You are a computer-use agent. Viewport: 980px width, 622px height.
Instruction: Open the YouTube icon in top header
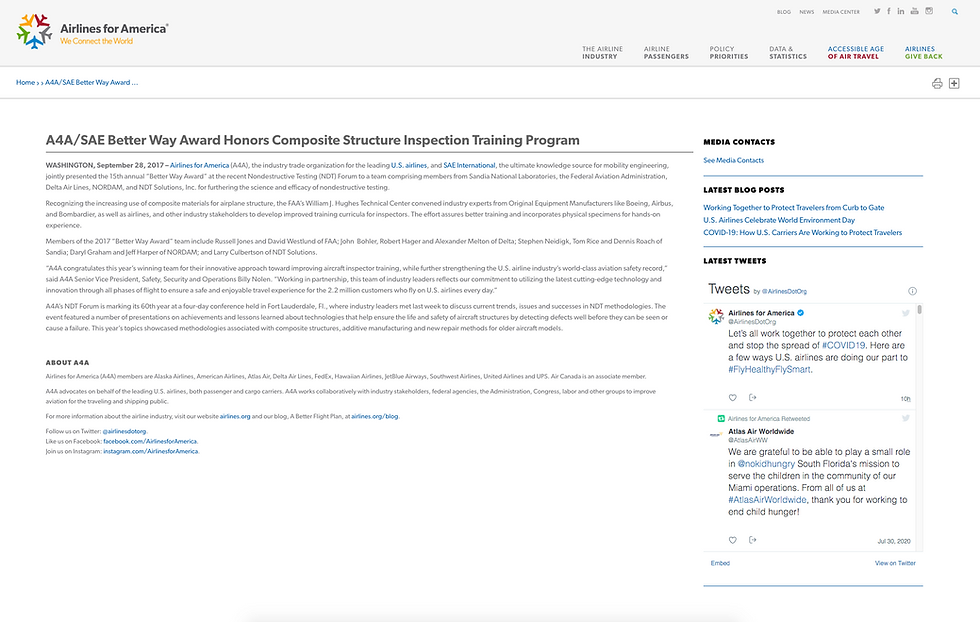pyautogui.click(x=914, y=11)
